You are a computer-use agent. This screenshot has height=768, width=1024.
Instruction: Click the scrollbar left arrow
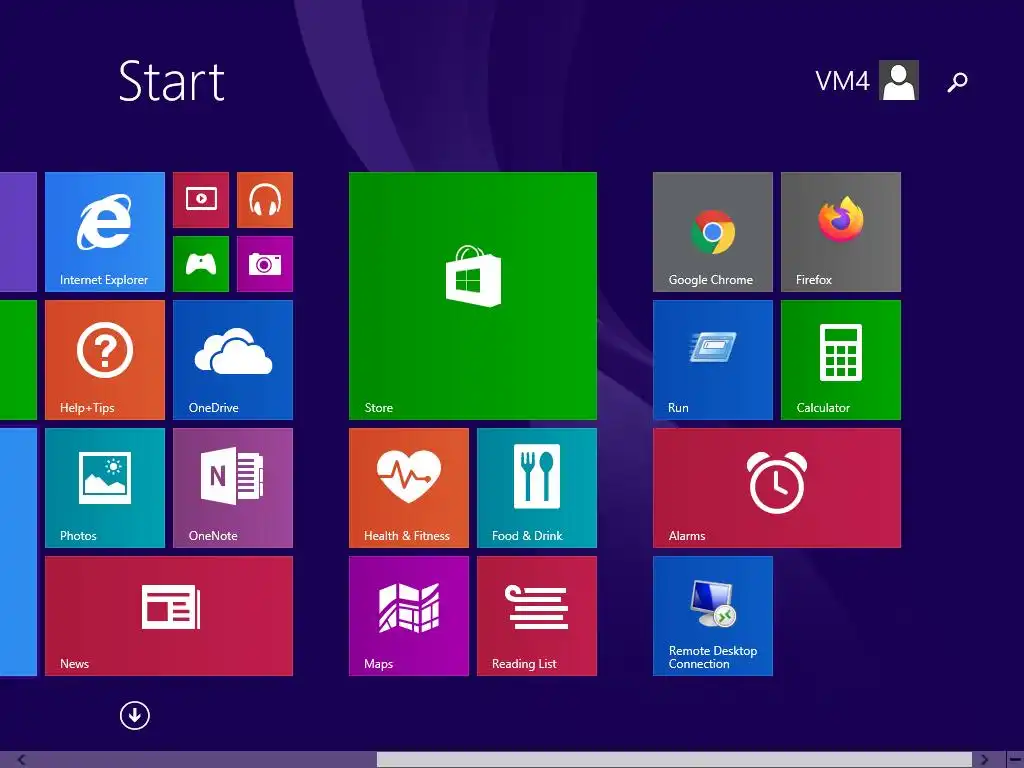[x=22, y=760]
